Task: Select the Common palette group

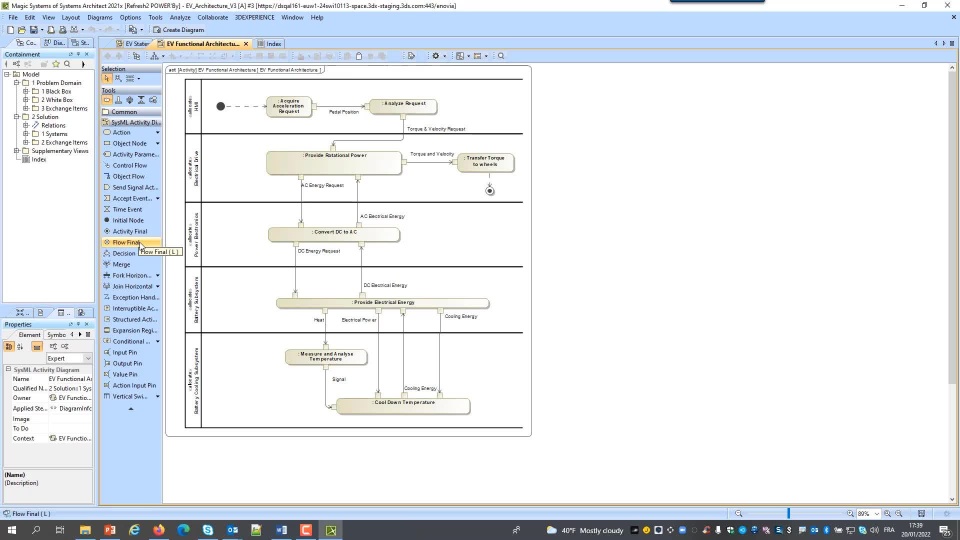Action: [x=131, y=112]
